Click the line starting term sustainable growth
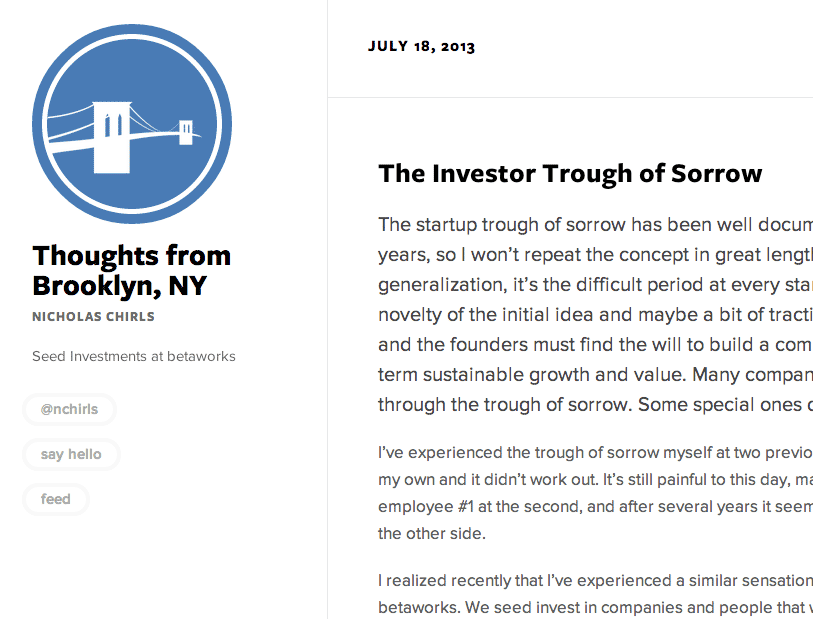813x619 pixels. (x=595, y=374)
